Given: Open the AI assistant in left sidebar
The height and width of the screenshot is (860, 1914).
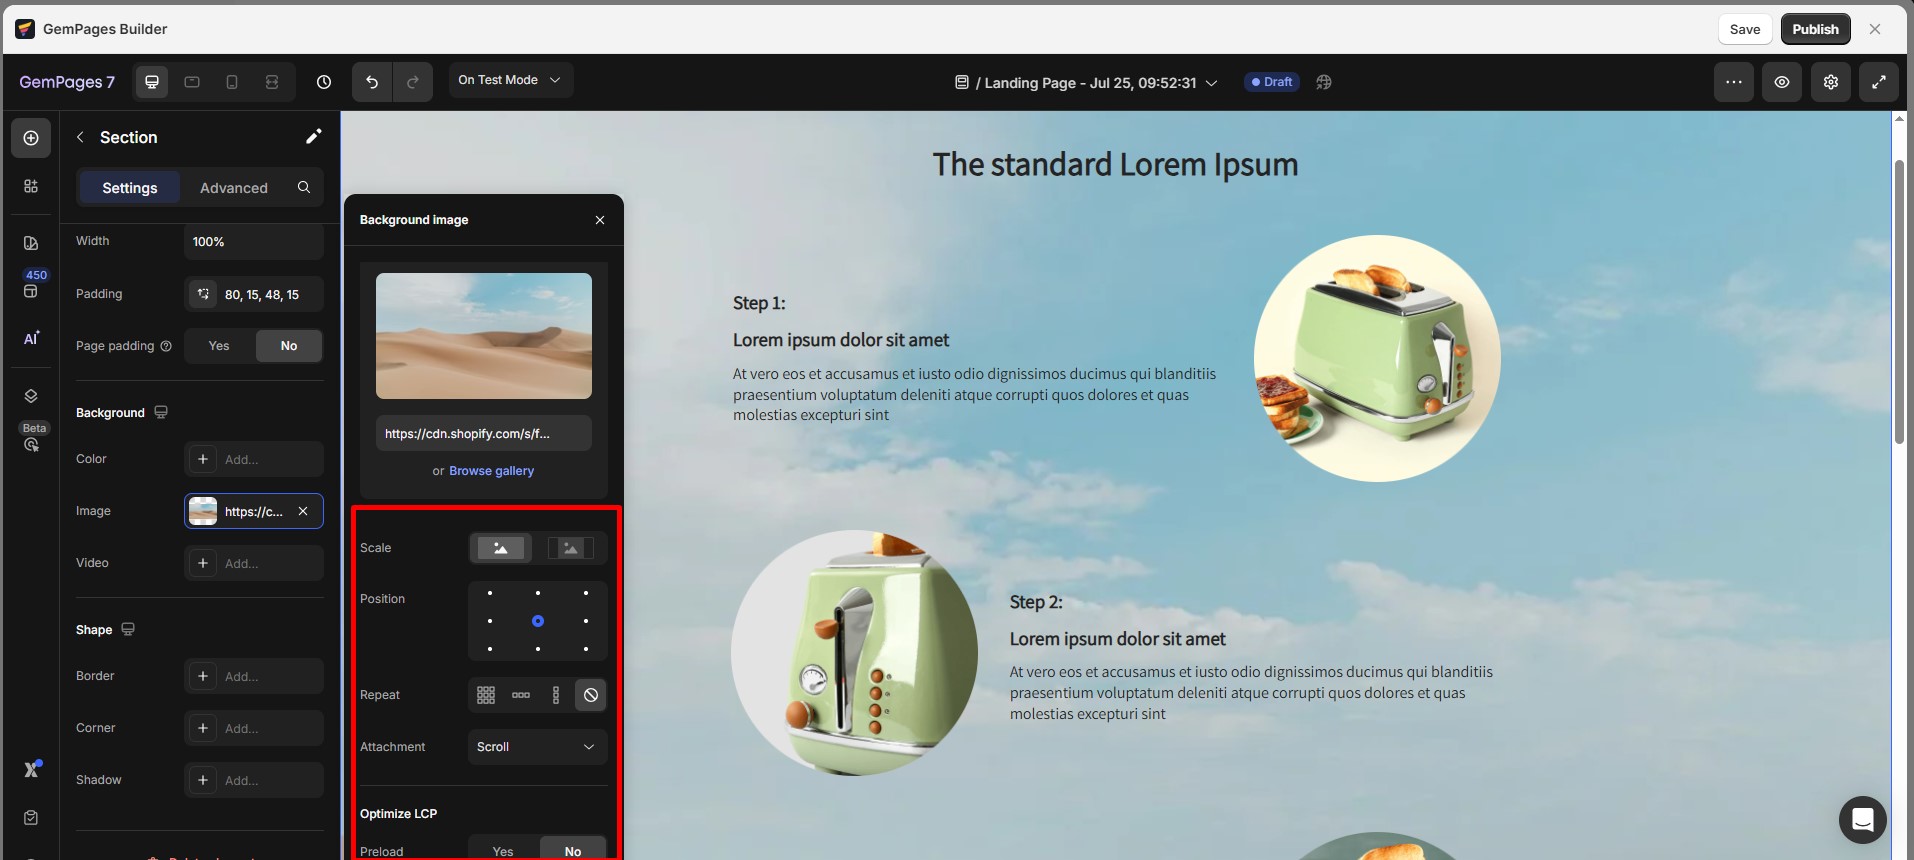Looking at the screenshot, I should point(31,338).
